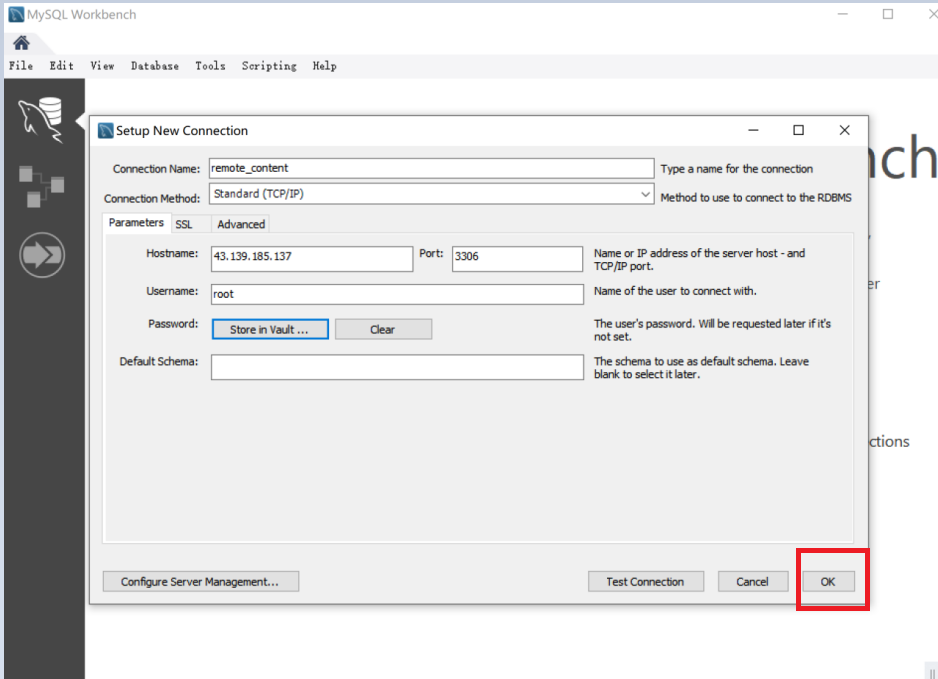The width and height of the screenshot is (938, 679).
Task: Open the Tools menu
Action: click(x=210, y=66)
